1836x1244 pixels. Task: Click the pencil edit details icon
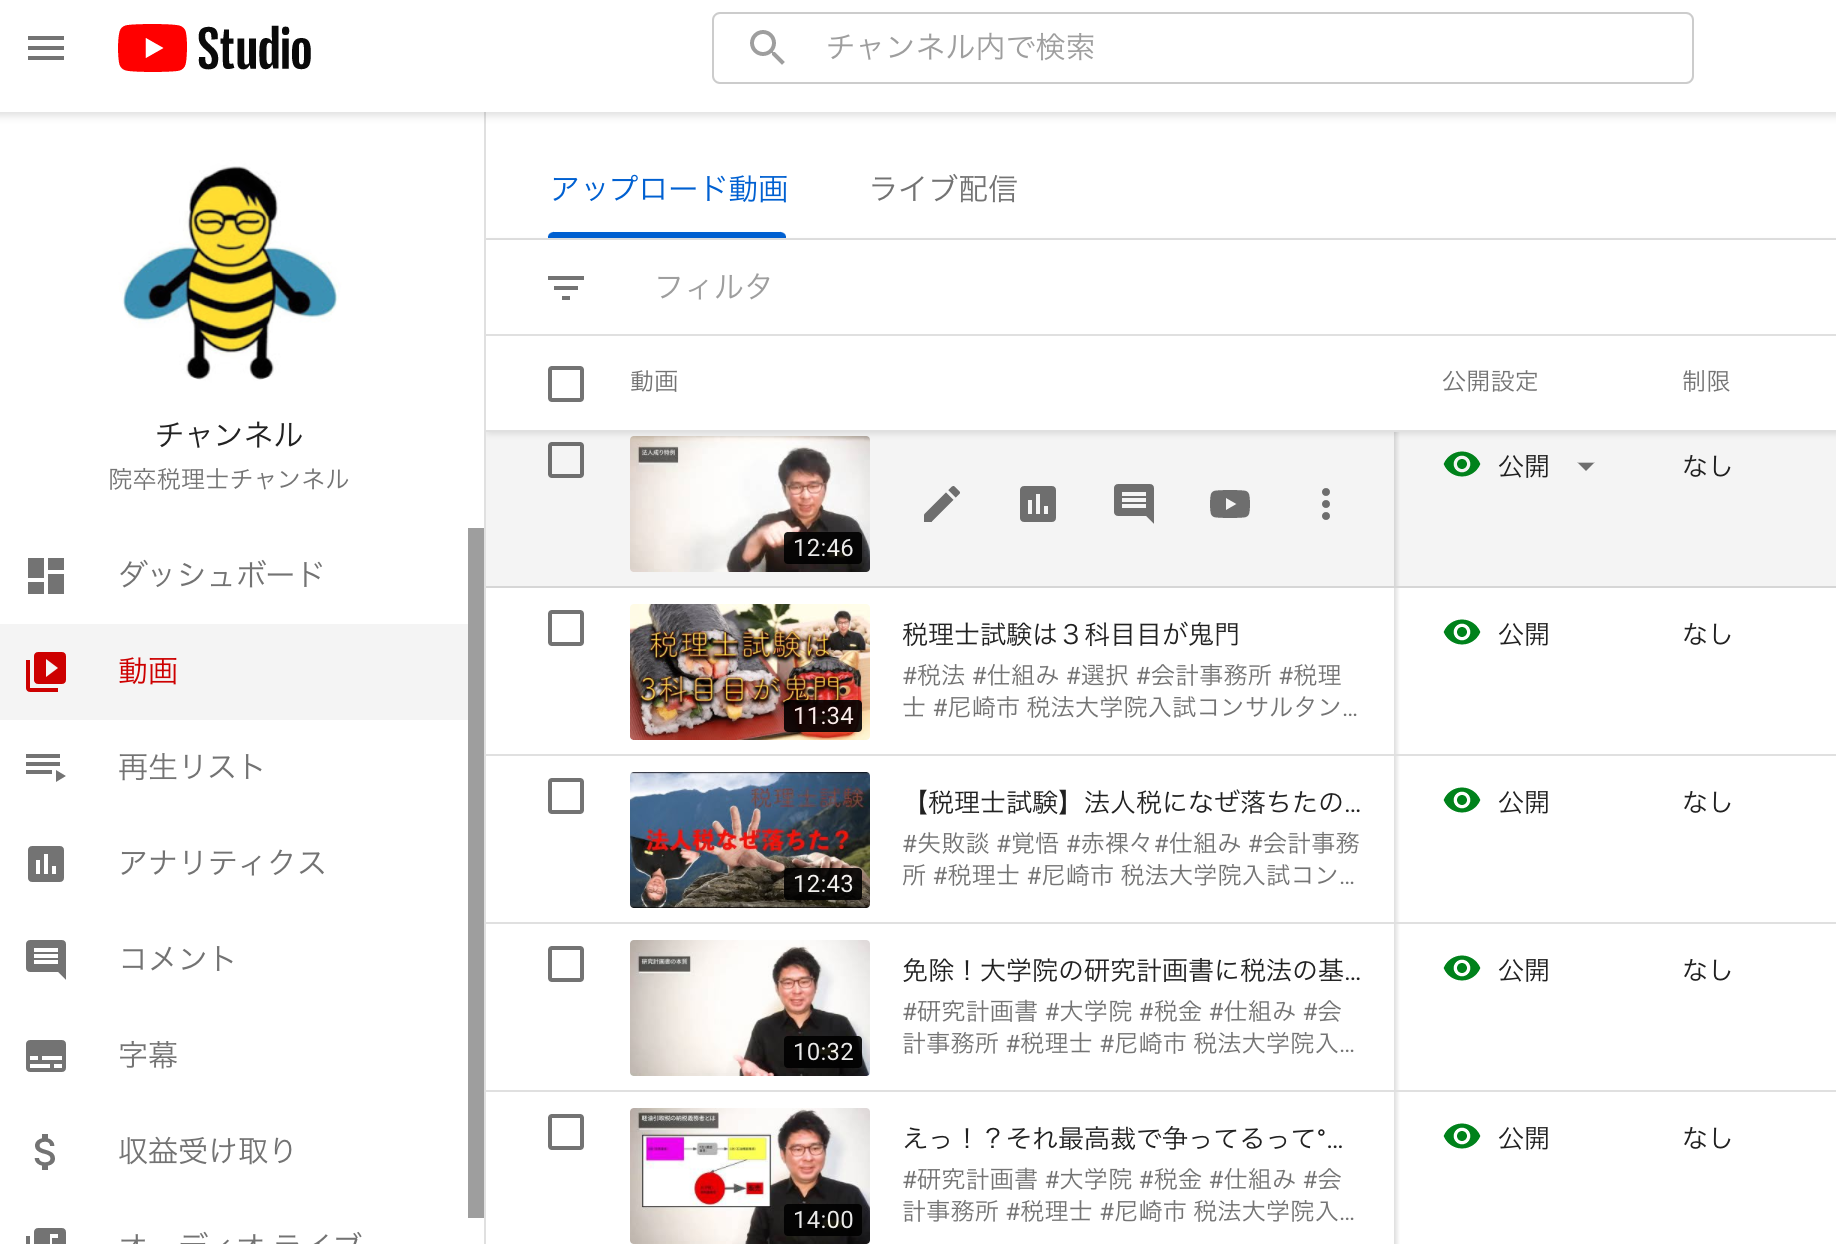[x=941, y=504]
